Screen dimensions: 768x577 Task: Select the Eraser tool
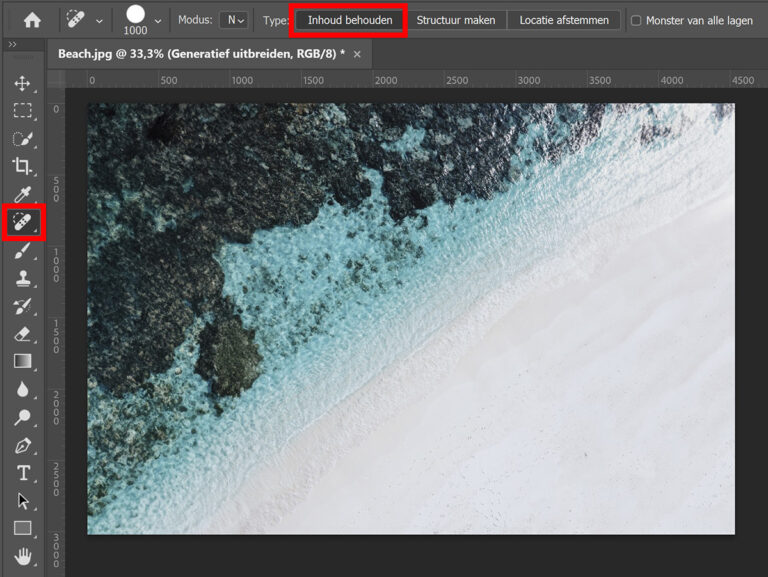22,334
